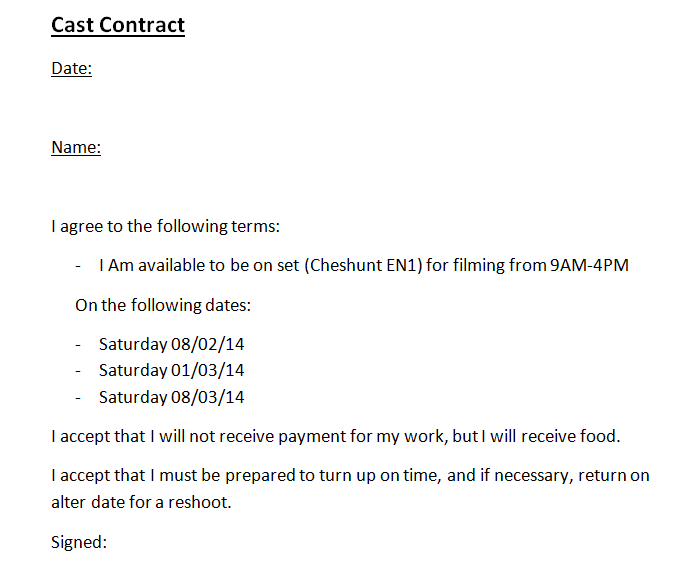This screenshot has height=575, width=673.
Task: Click the sentence about not receiving payment
Action: pos(336,436)
